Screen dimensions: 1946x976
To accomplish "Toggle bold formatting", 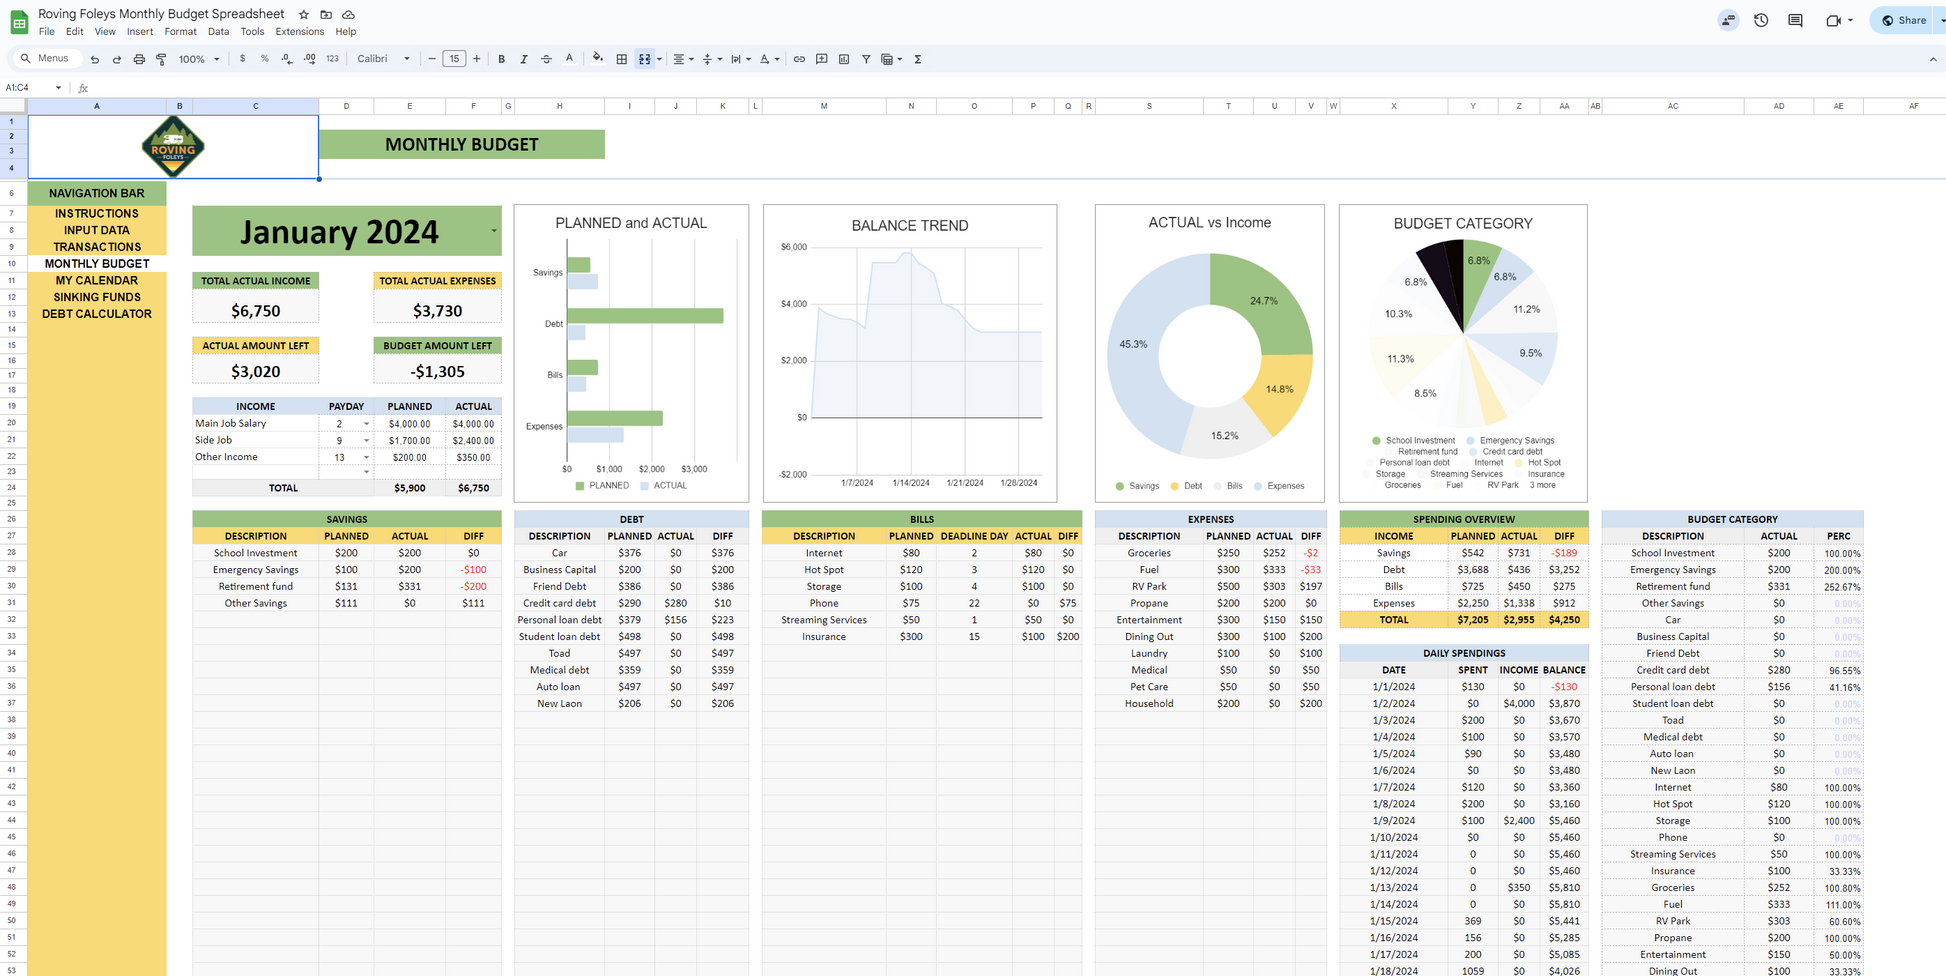I will coord(501,59).
